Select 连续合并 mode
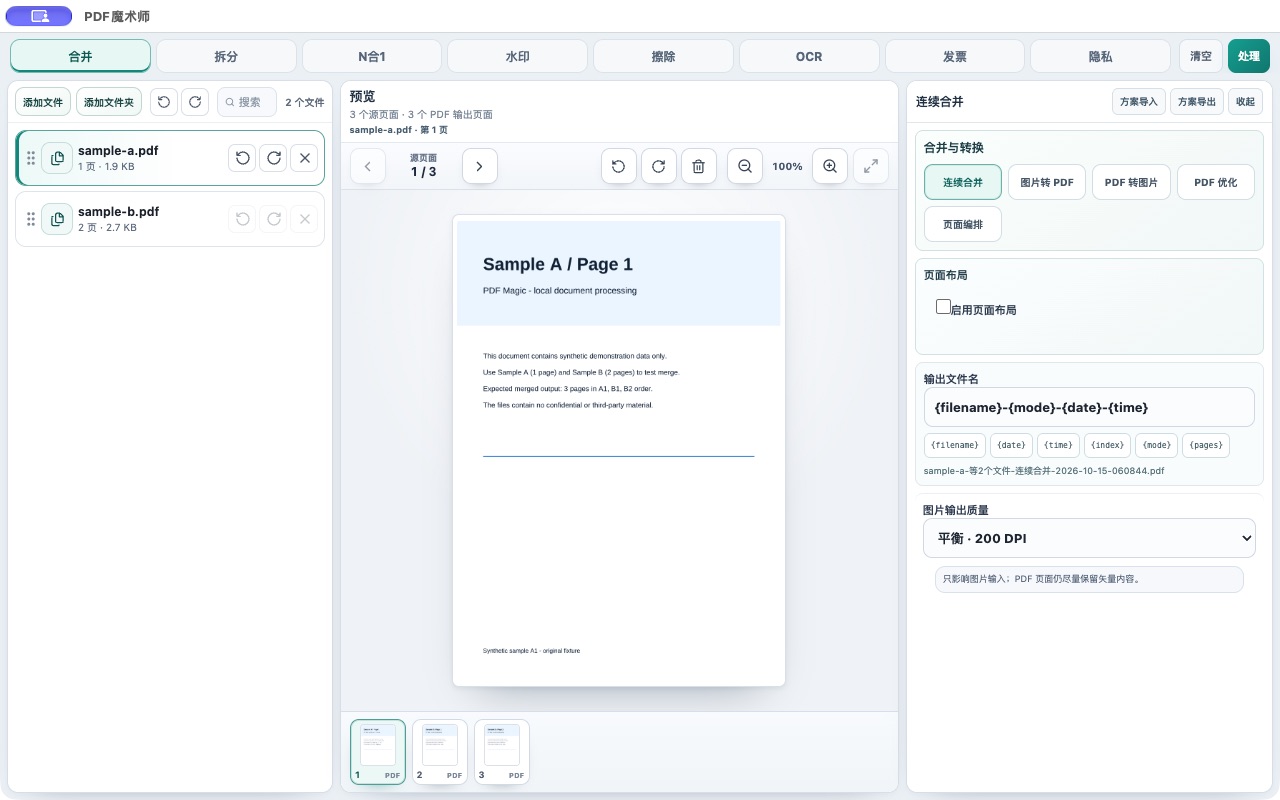Image resolution: width=1280 pixels, height=800 pixels. (963, 183)
